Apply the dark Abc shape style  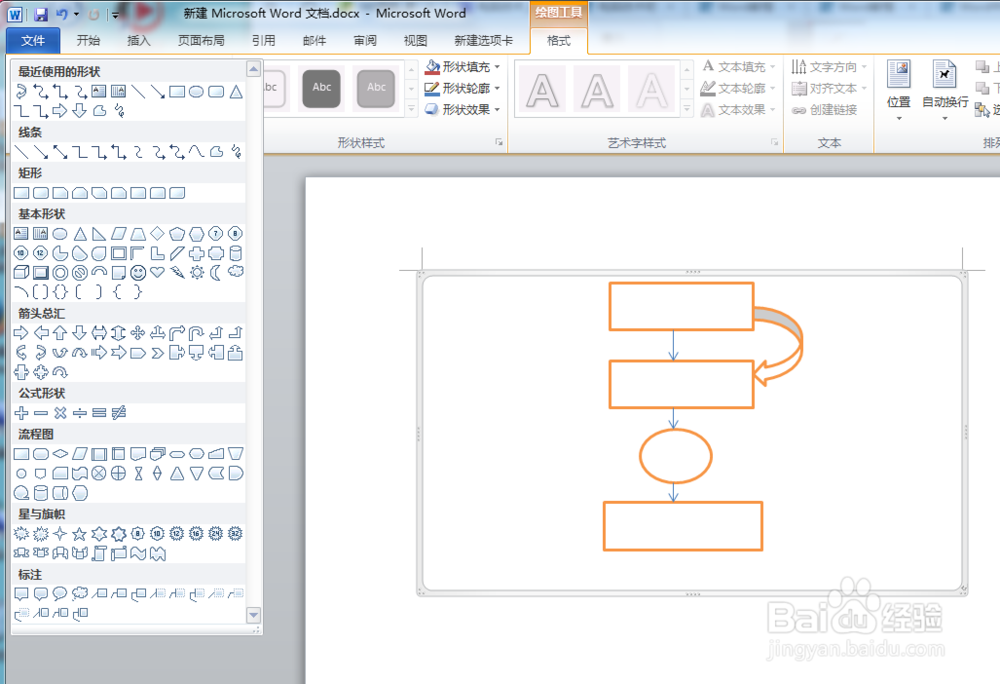pyautogui.click(x=321, y=88)
